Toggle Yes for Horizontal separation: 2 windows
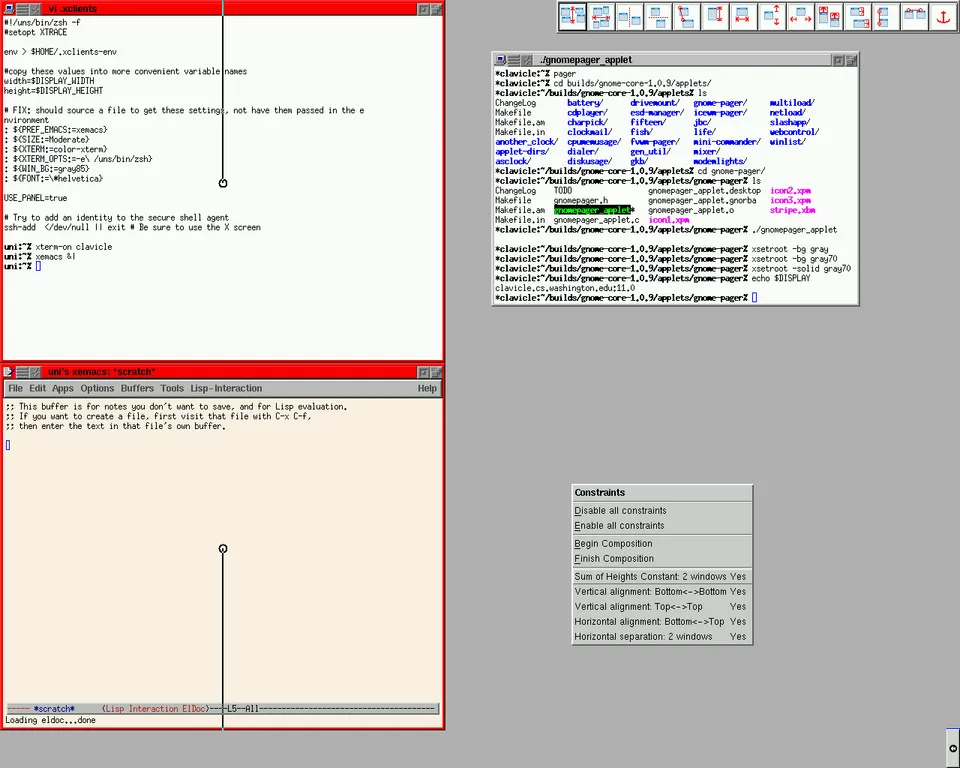Image resolution: width=960 pixels, height=768 pixels. pos(738,636)
